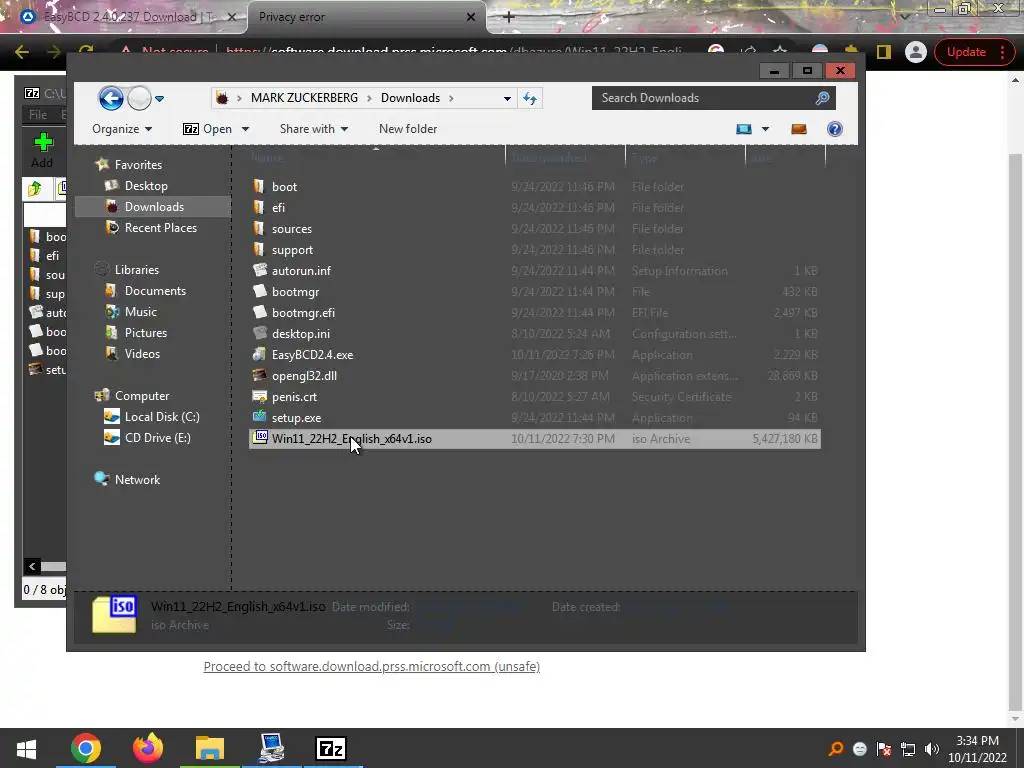
Task: Open File Explorer from the taskbar
Action: tap(210, 748)
